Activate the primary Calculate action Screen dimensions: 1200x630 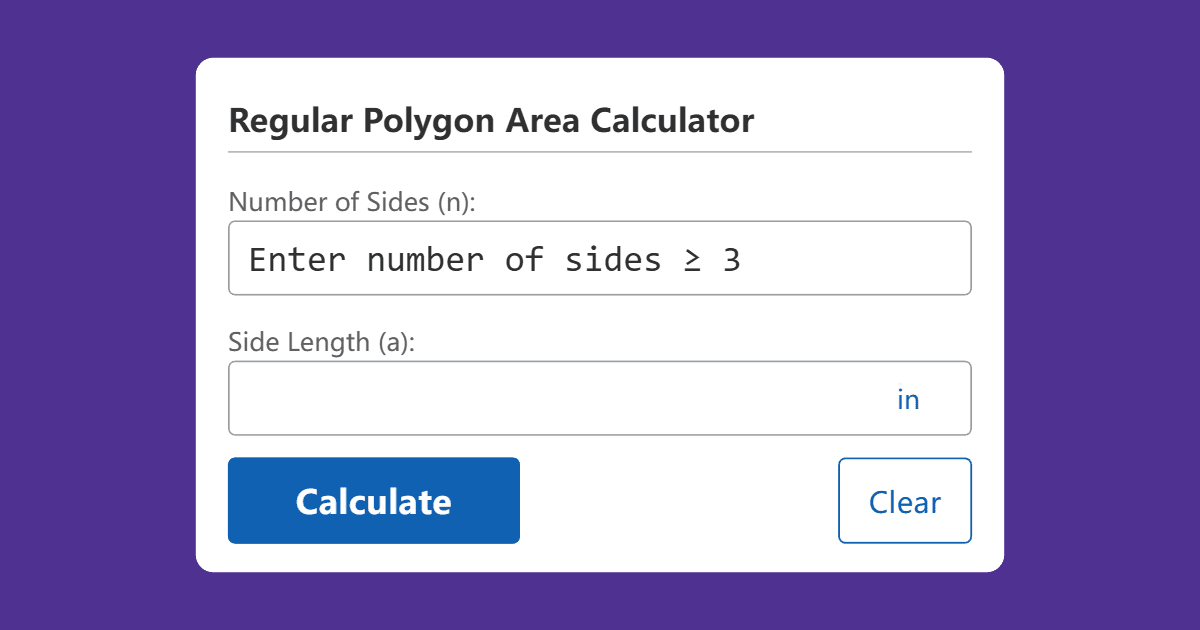(x=373, y=500)
